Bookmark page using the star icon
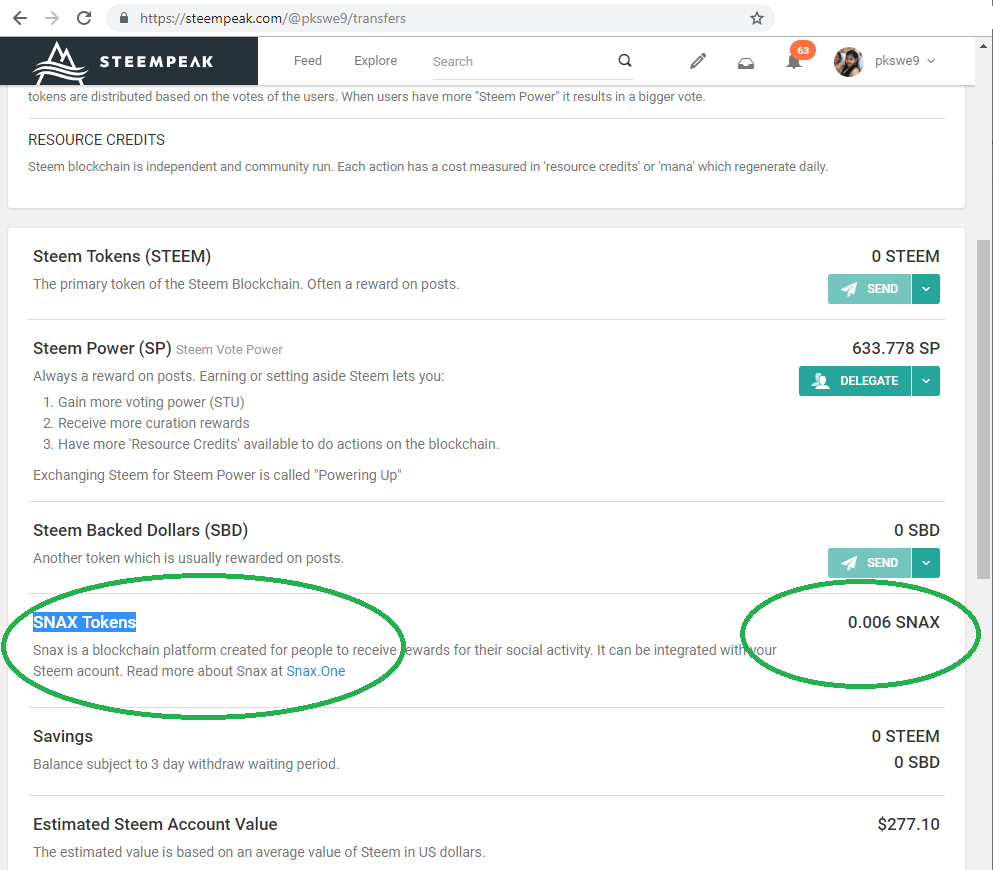 757,18
